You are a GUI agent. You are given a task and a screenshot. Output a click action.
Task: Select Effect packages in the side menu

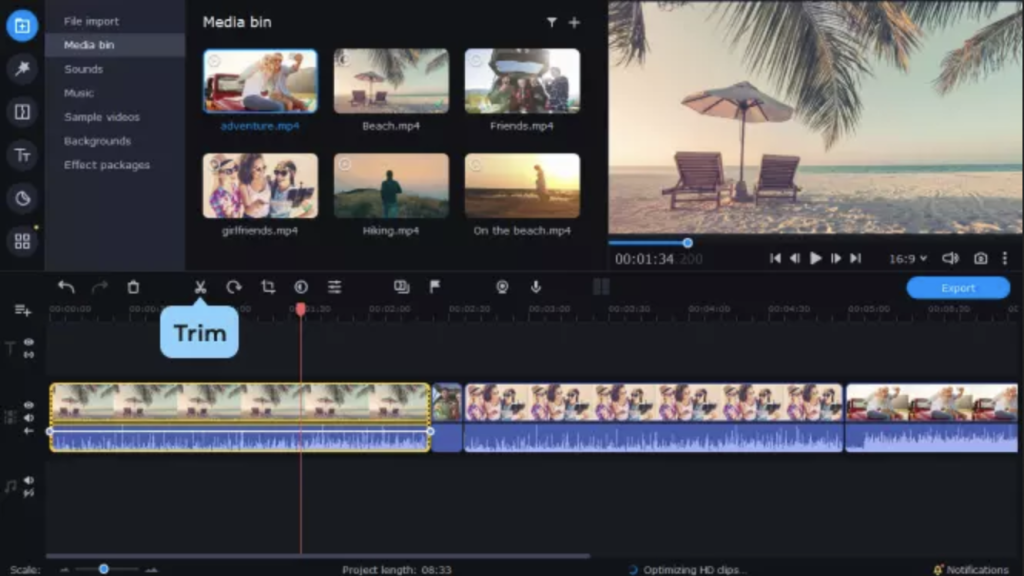107,165
